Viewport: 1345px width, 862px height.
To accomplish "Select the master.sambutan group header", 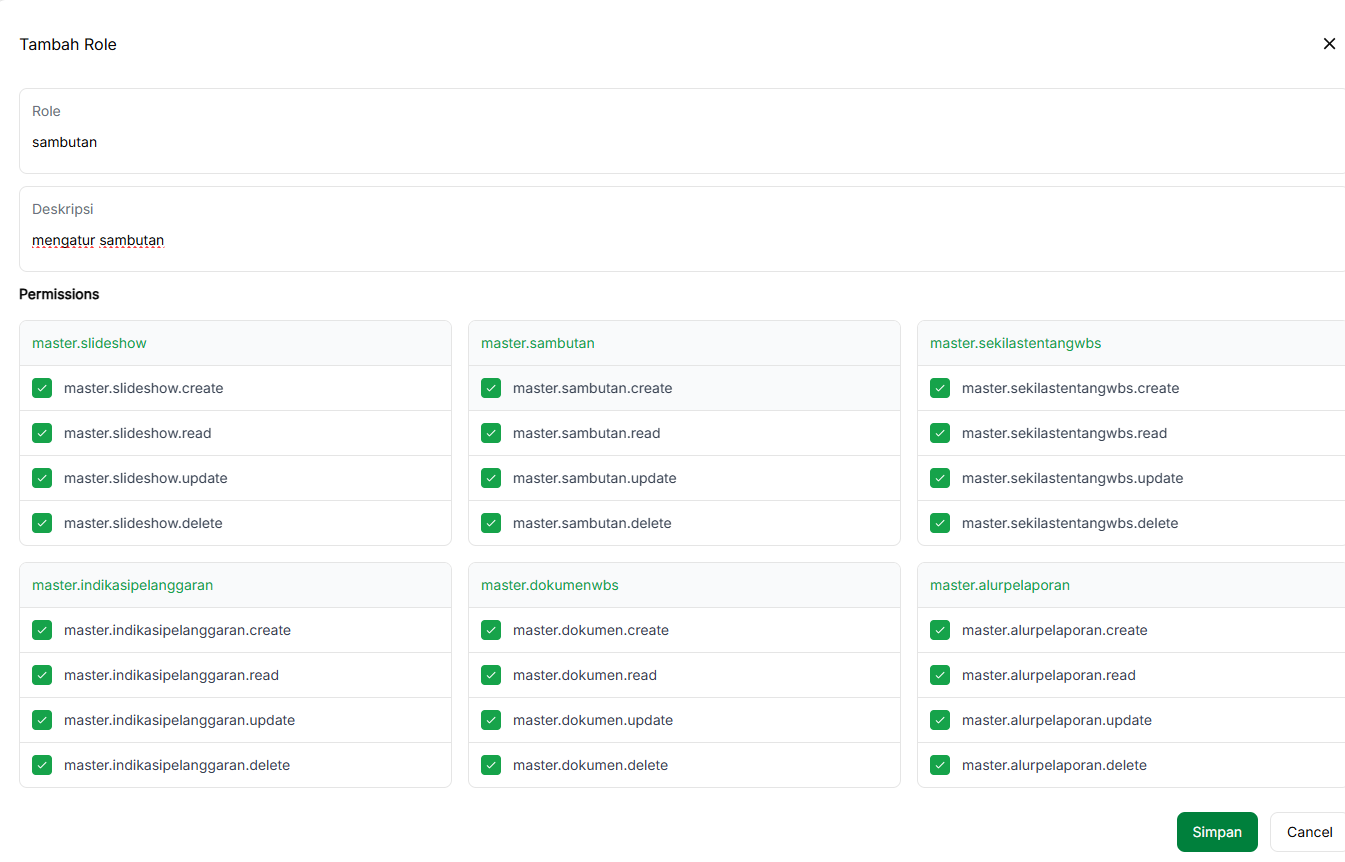I will point(538,343).
